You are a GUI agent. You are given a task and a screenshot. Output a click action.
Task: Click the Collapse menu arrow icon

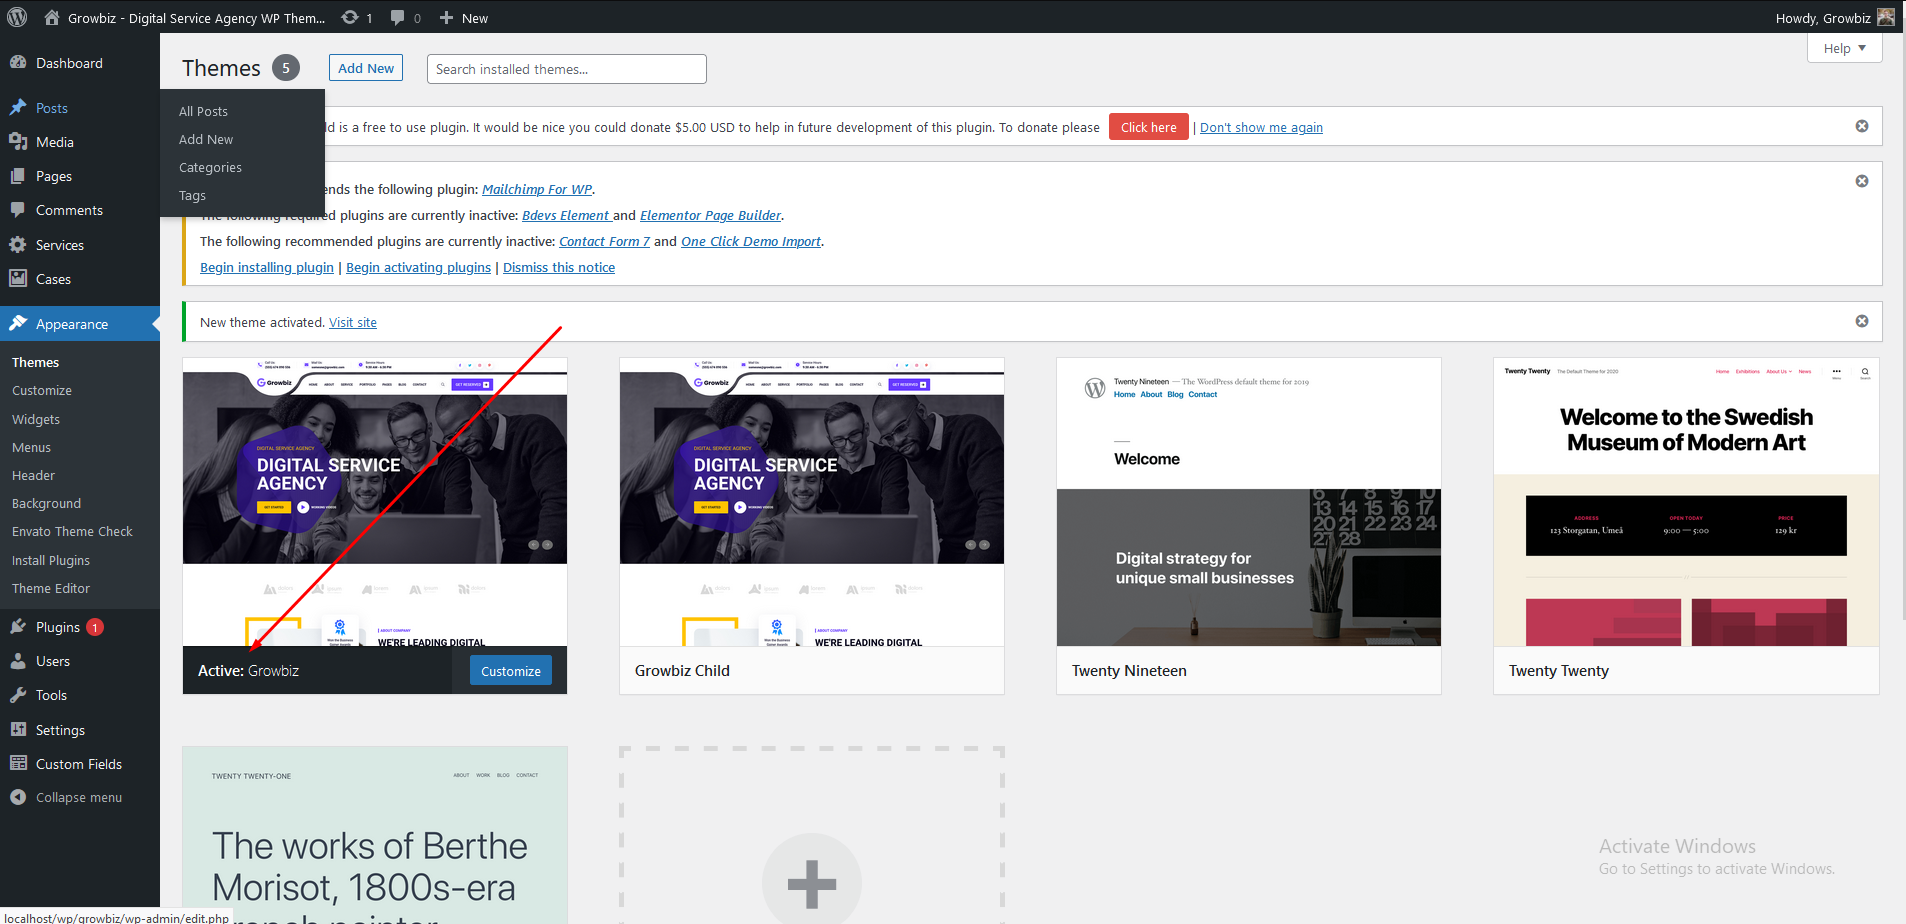(18, 797)
